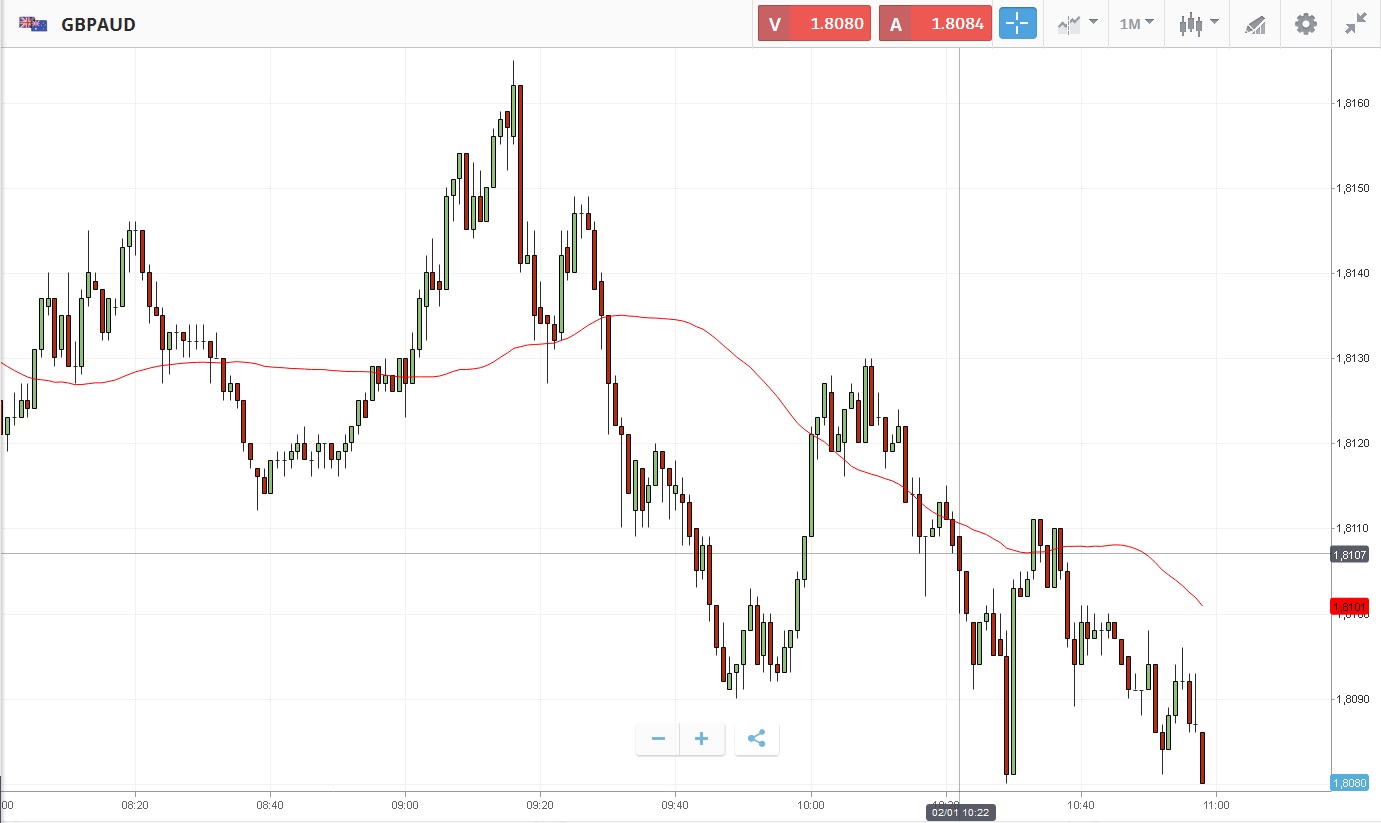This screenshot has height=823, width=1381.
Task: Collapse chart with the shrink arrows icon
Action: point(1355,24)
